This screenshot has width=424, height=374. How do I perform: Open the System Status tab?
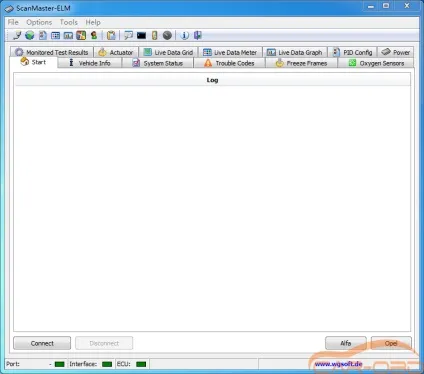pos(158,63)
